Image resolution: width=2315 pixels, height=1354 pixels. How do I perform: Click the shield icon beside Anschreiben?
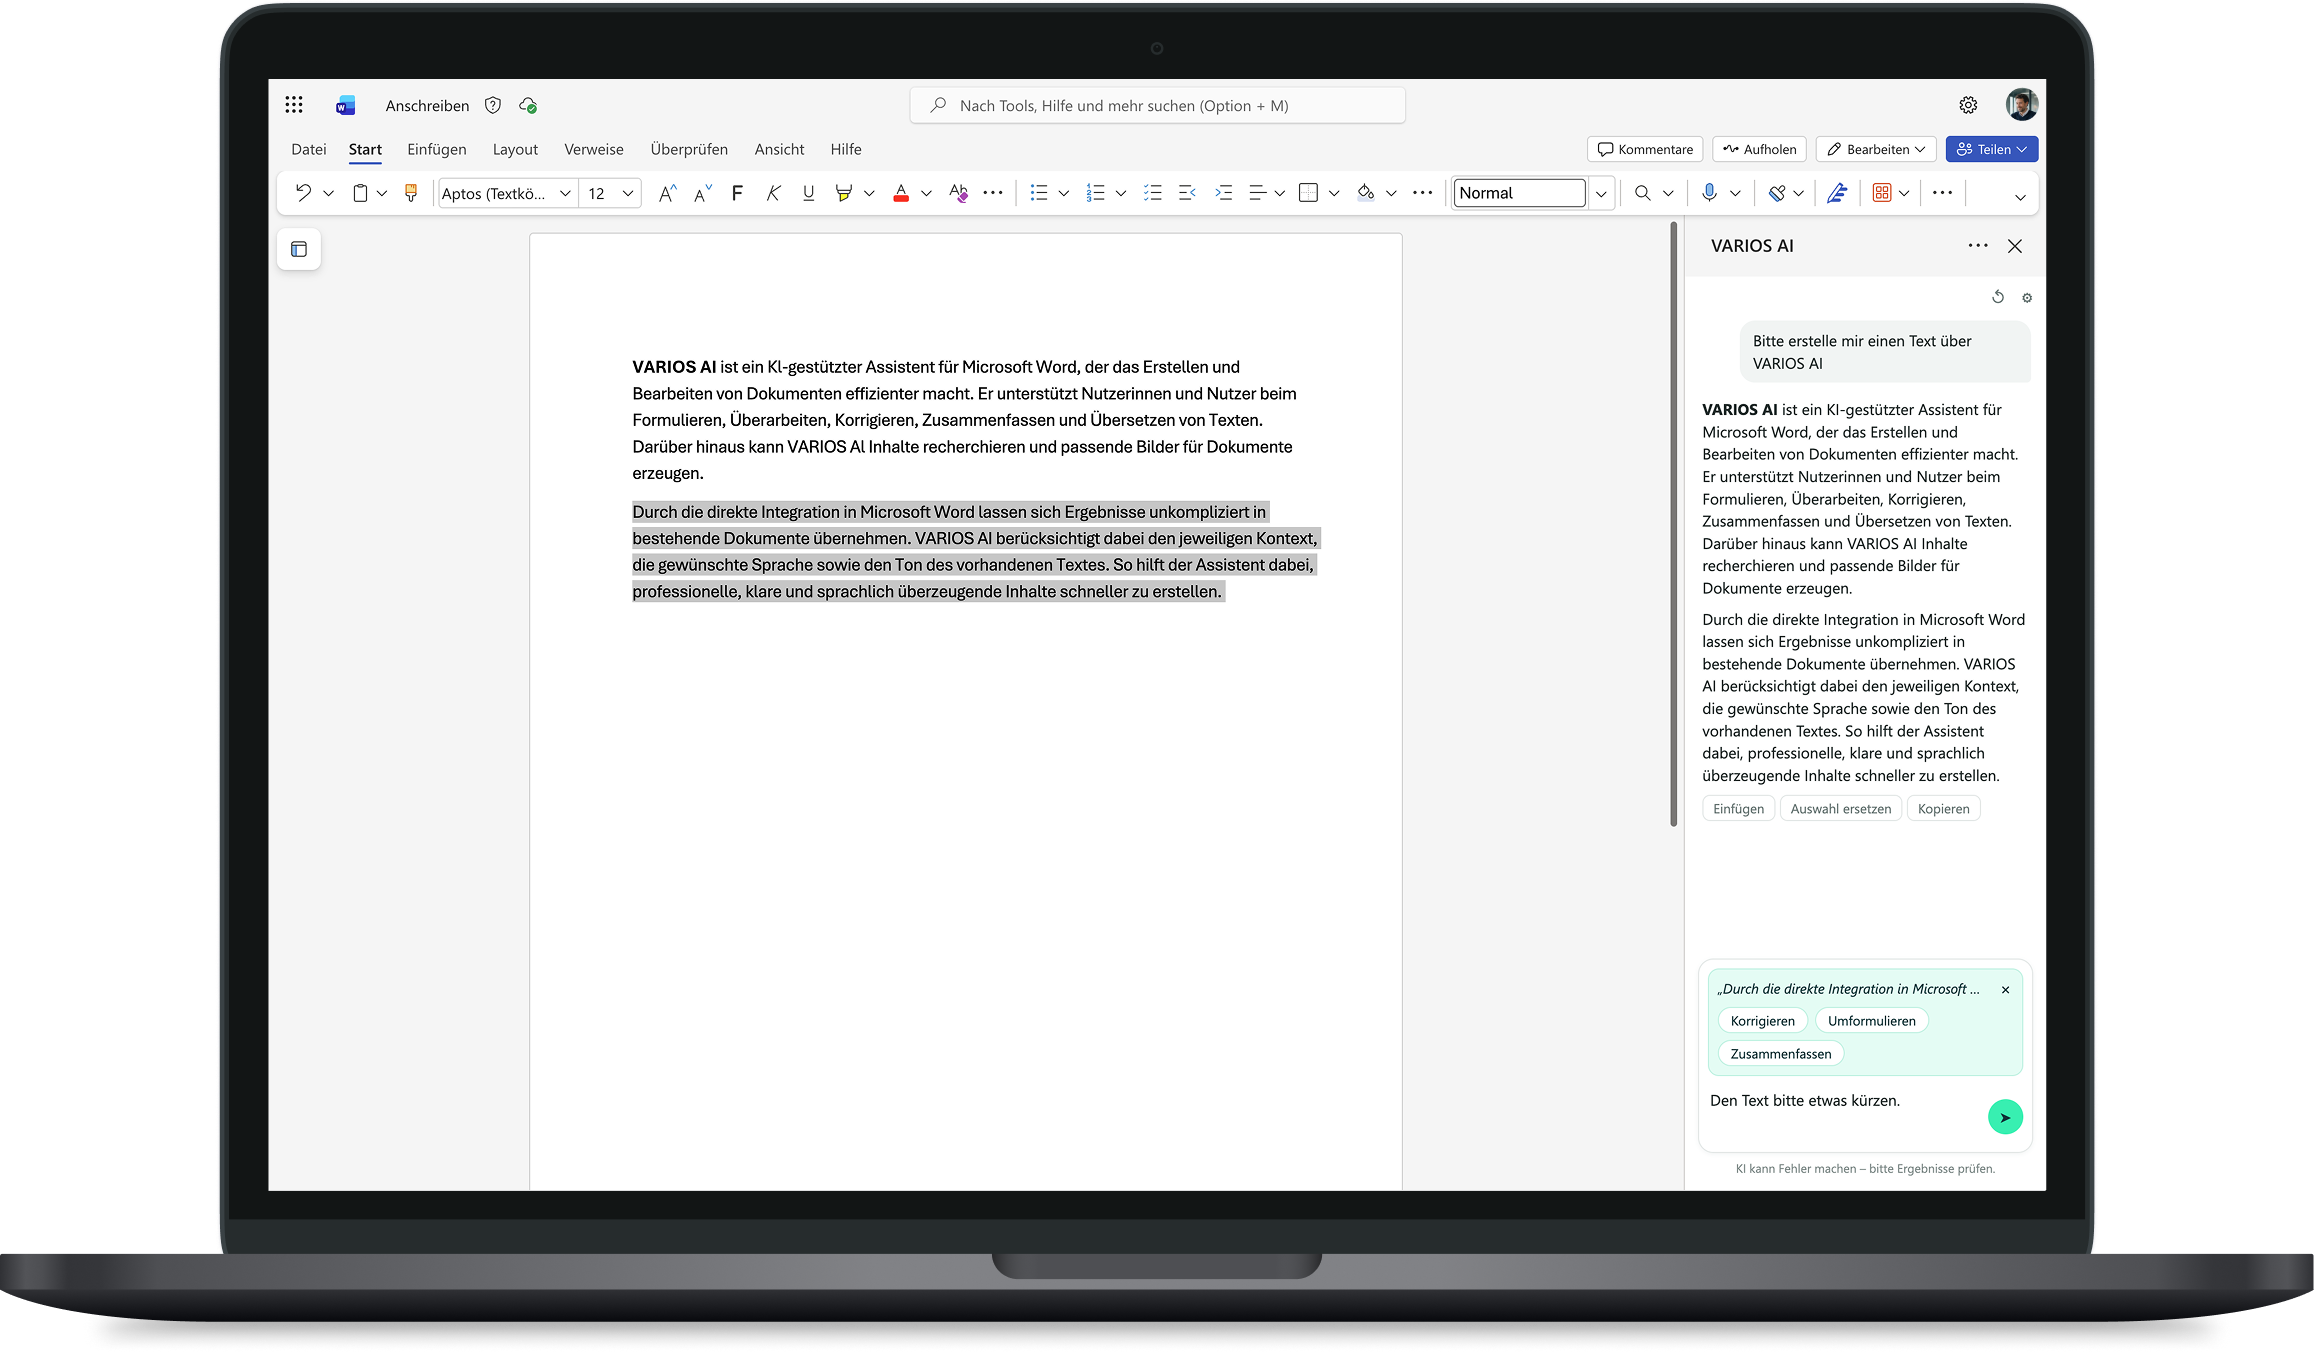pos(493,105)
